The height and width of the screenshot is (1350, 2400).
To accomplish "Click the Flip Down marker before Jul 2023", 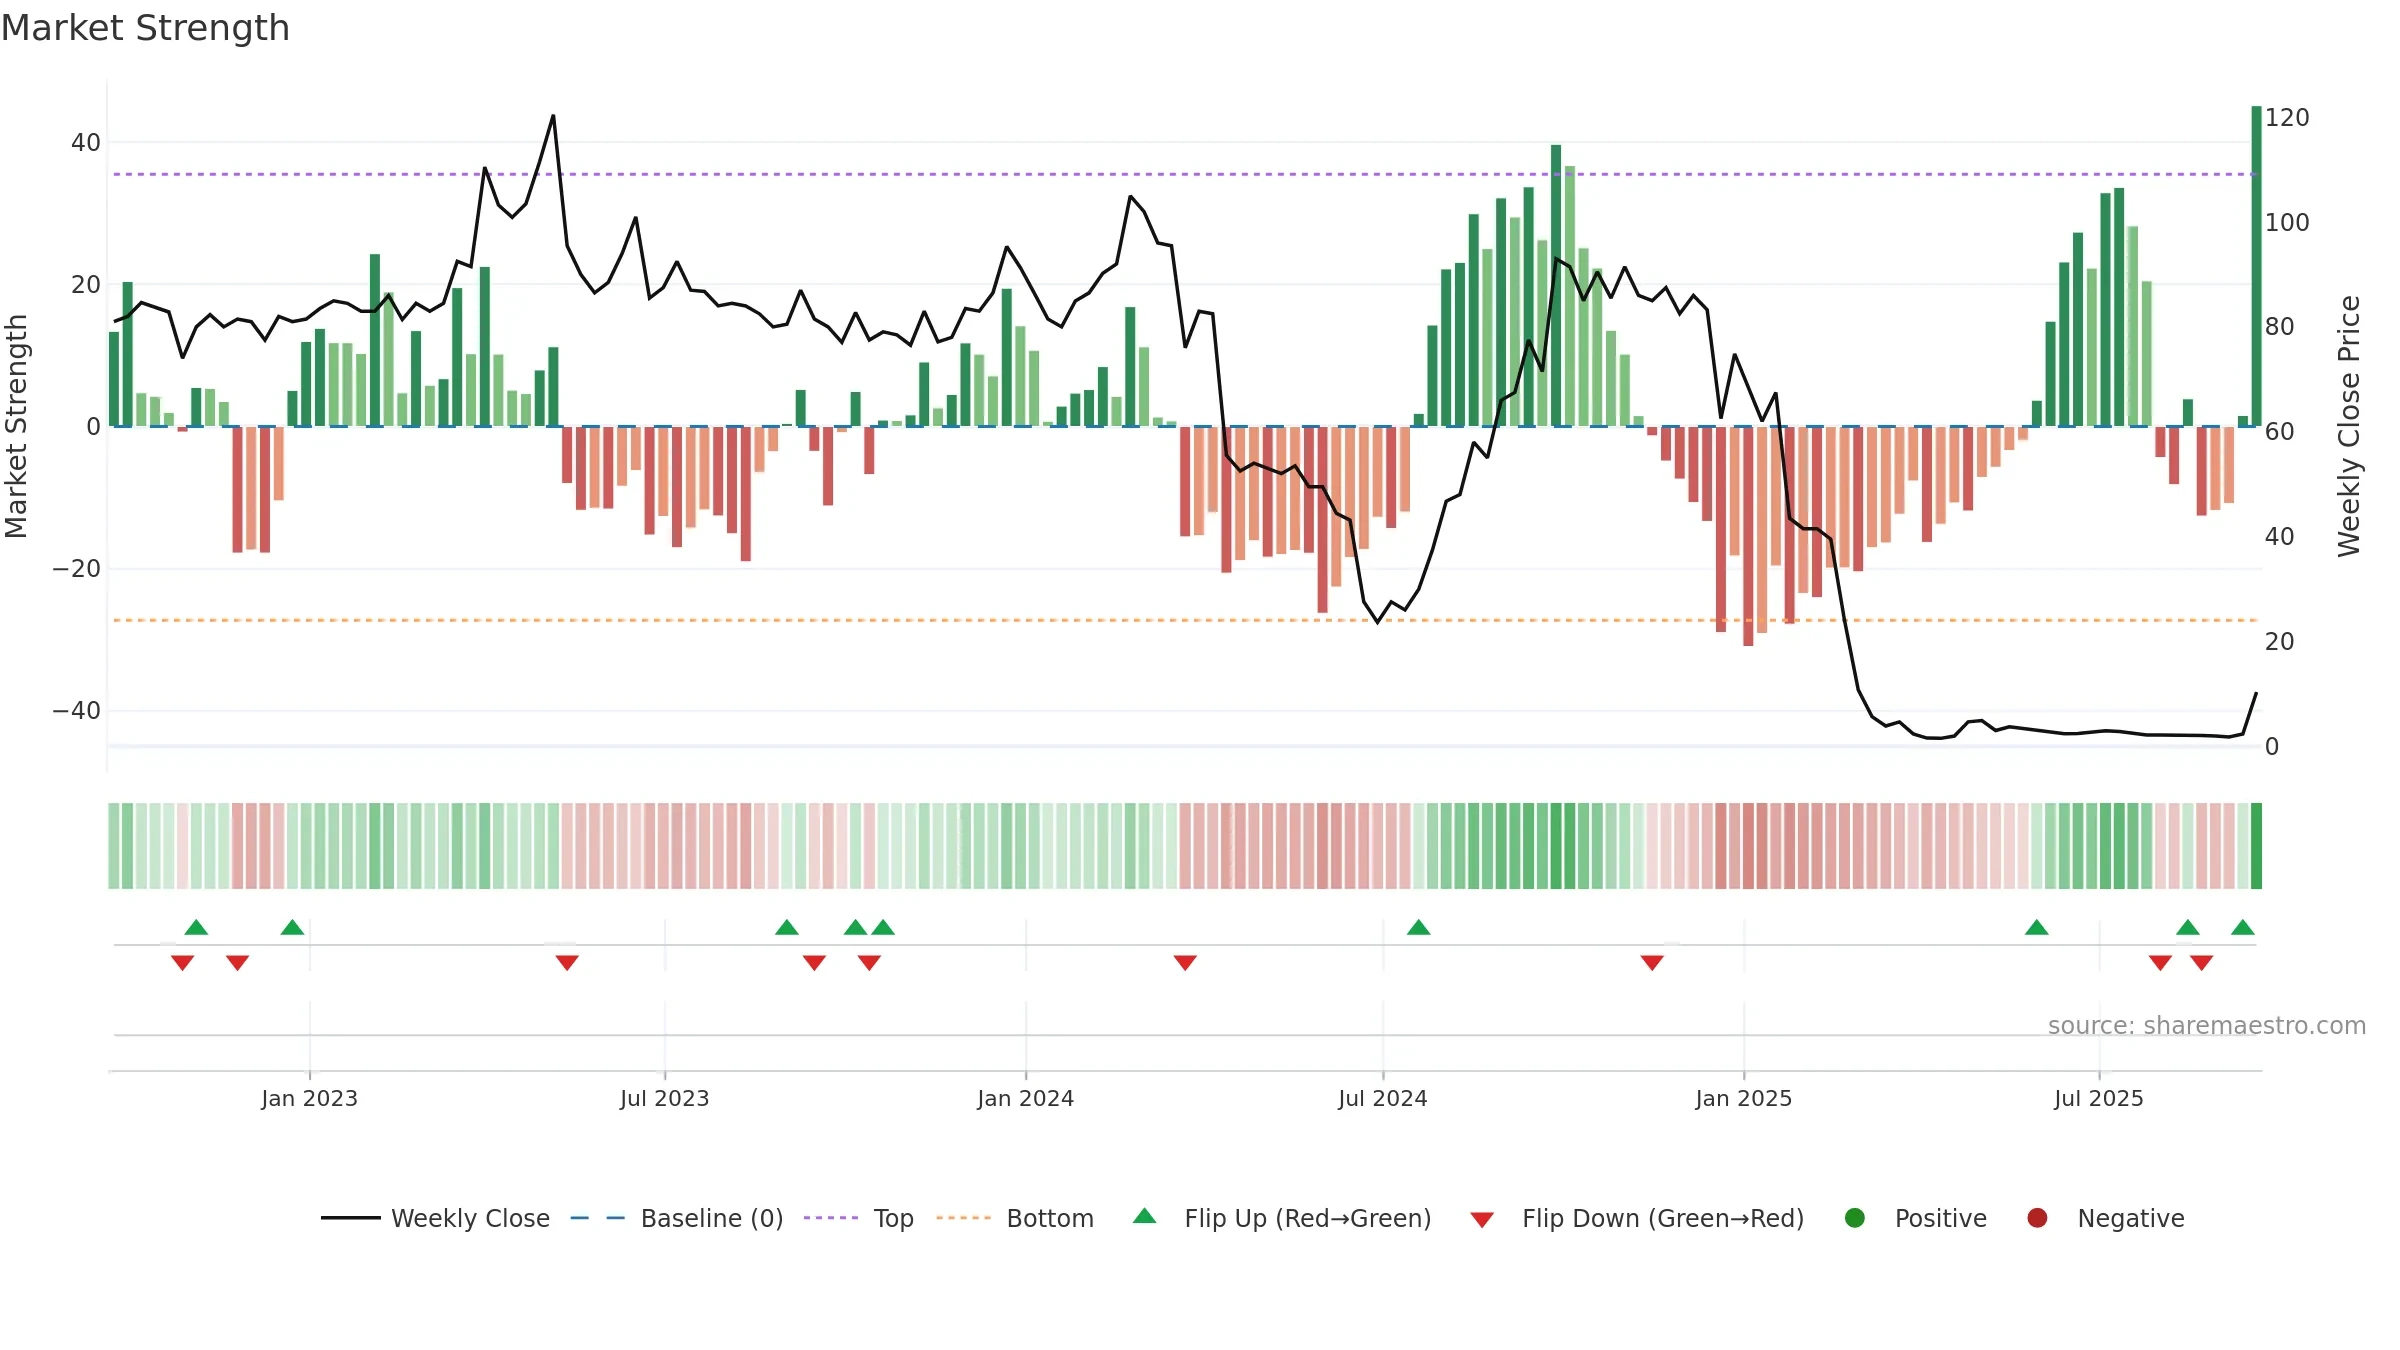I will (x=567, y=962).
